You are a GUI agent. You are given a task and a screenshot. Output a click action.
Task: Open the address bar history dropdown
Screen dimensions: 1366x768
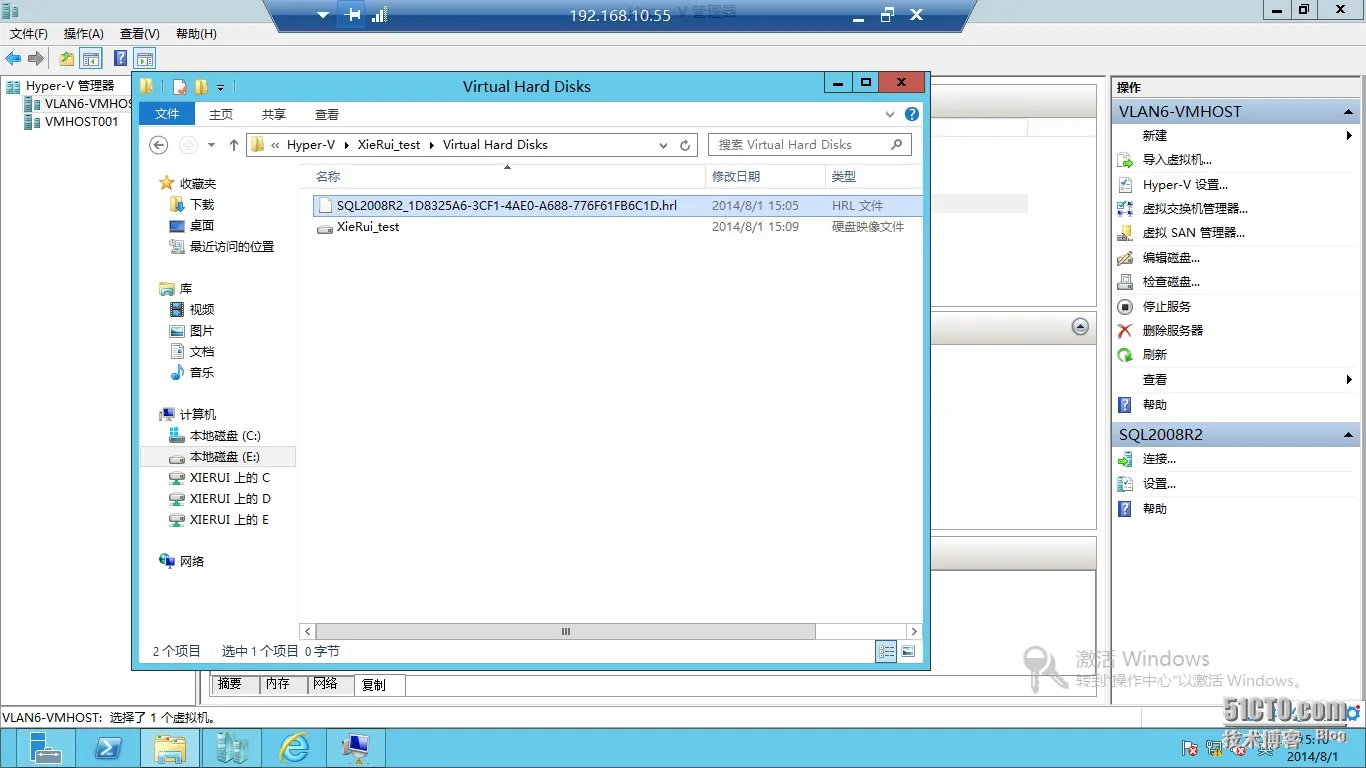click(x=663, y=145)
